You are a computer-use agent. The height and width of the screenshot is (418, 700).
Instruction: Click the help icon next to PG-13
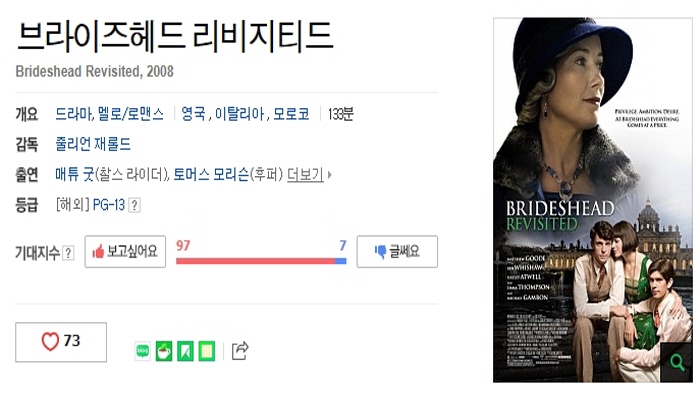[134, 205]
